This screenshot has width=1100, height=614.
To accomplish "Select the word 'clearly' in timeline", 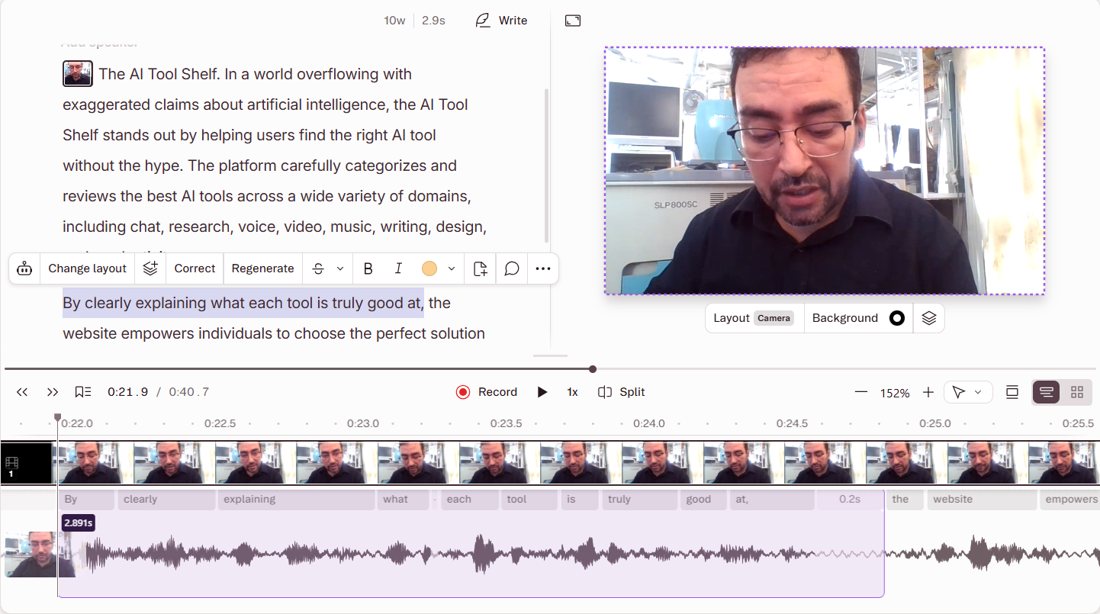I will pyautogui.click(x=166, y=499).
